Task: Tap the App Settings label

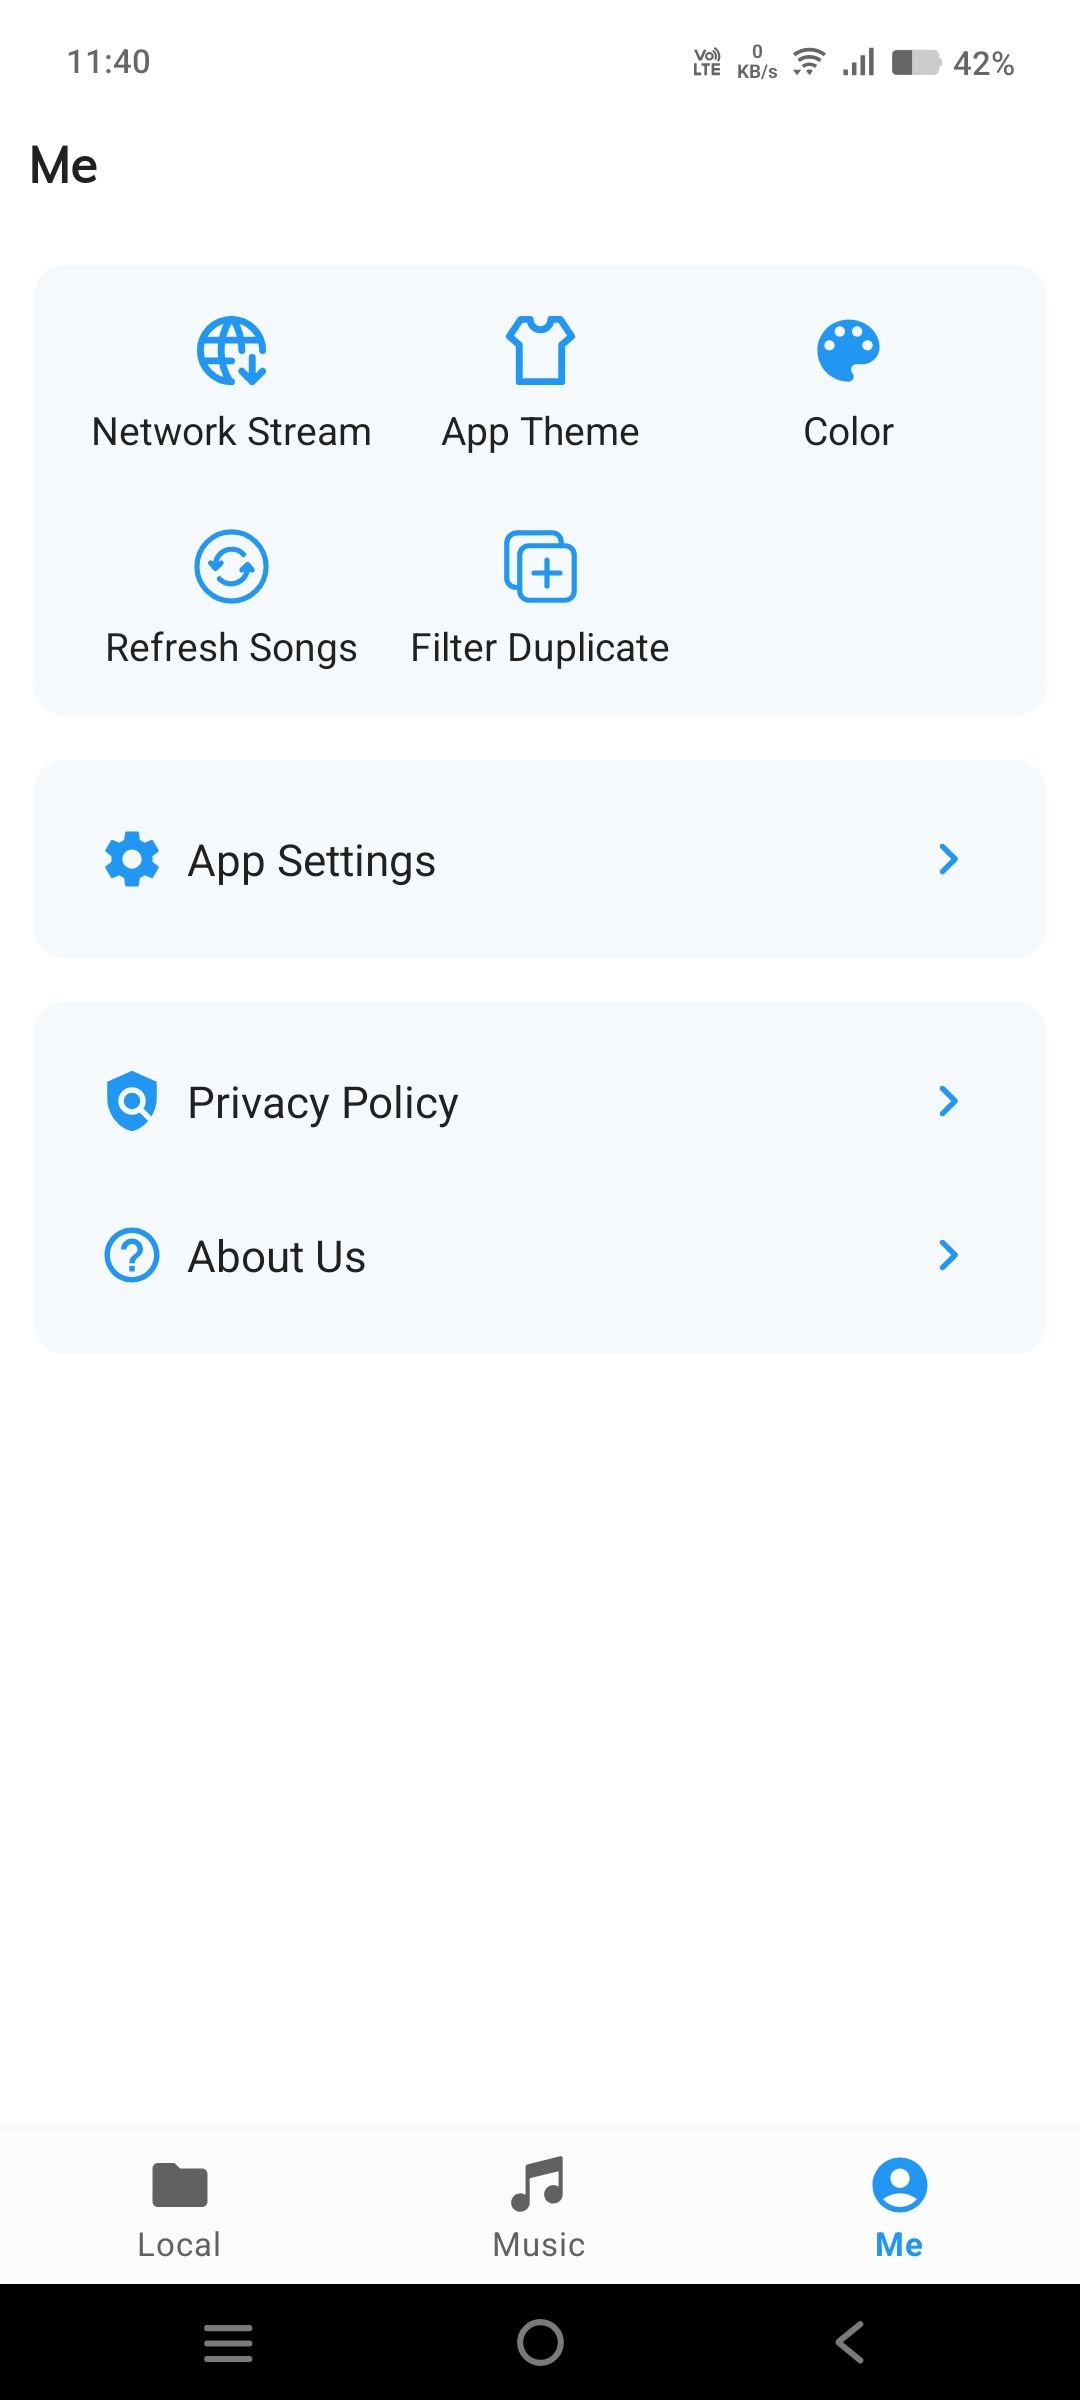Action: click(312, 861)
